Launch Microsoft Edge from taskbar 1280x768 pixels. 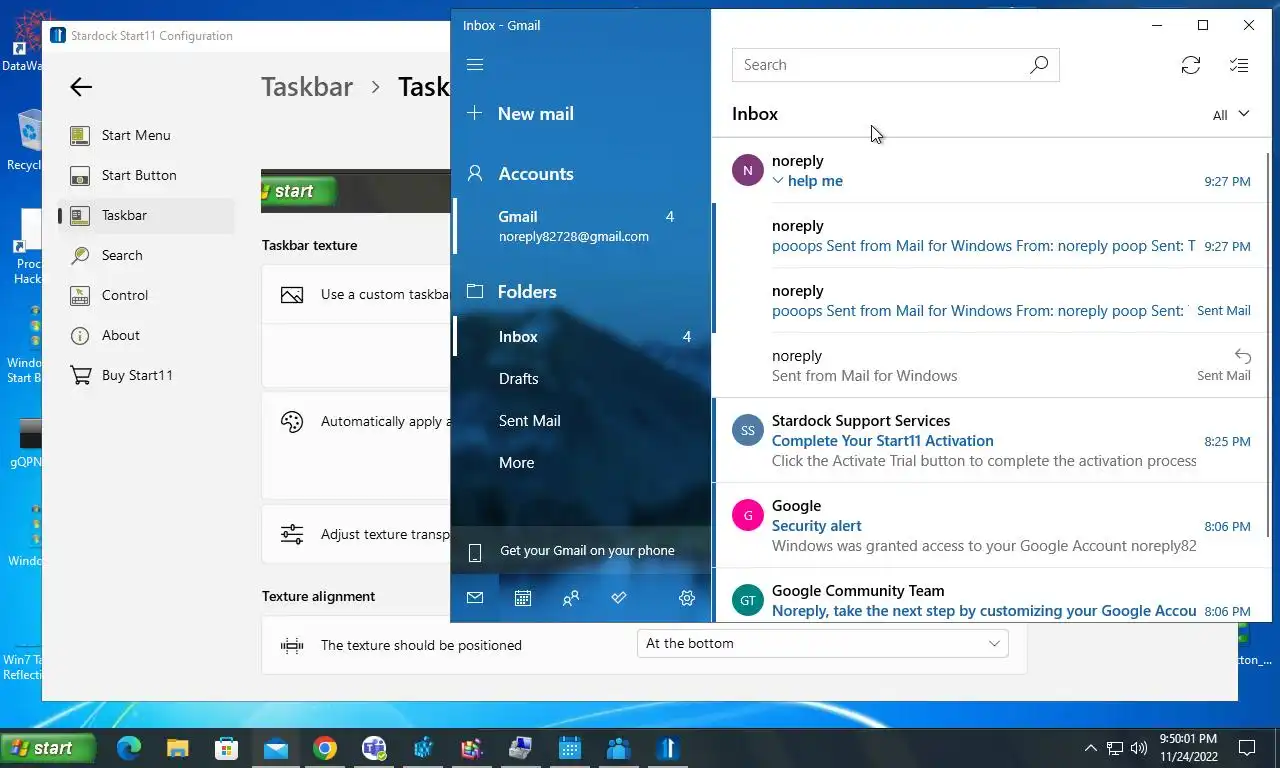(x=129, y=748)
